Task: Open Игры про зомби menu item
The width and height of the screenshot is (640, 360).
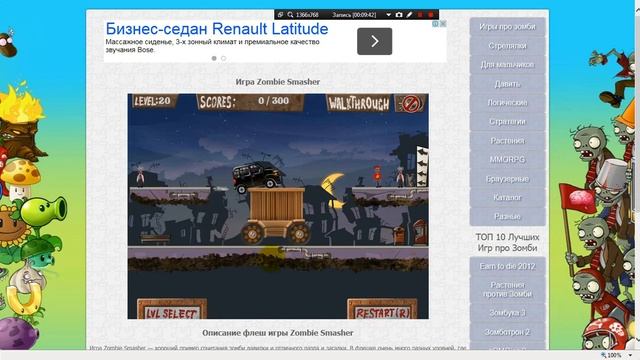Action: (x=507, y=27)
